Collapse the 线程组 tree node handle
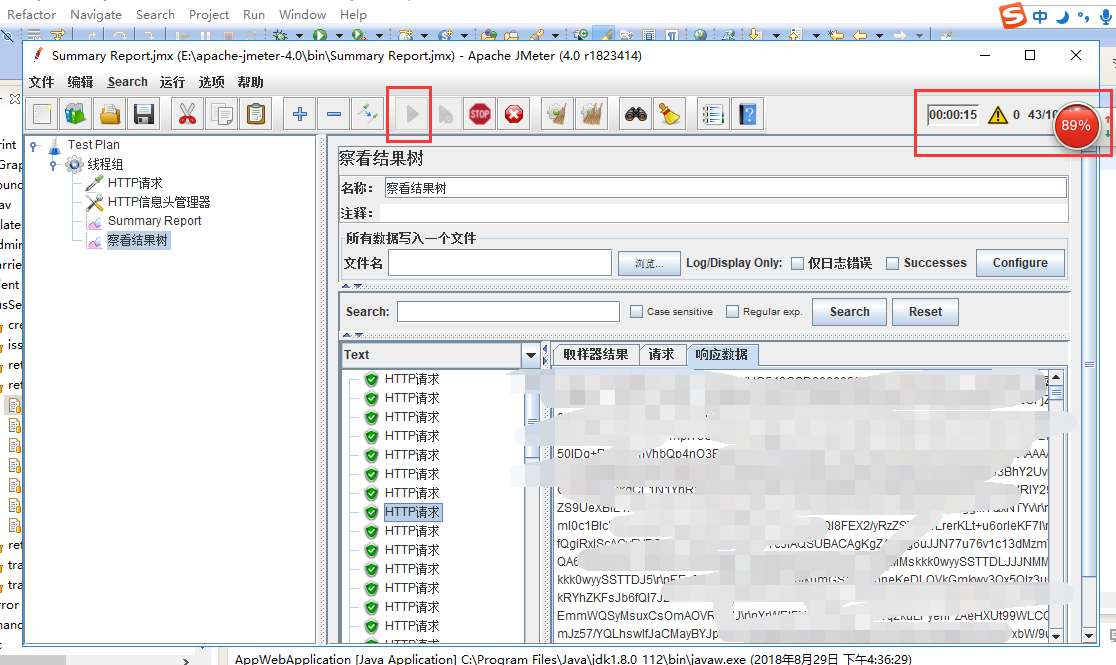Screen dimensions: 1116x665 click(x=53, y=164)
